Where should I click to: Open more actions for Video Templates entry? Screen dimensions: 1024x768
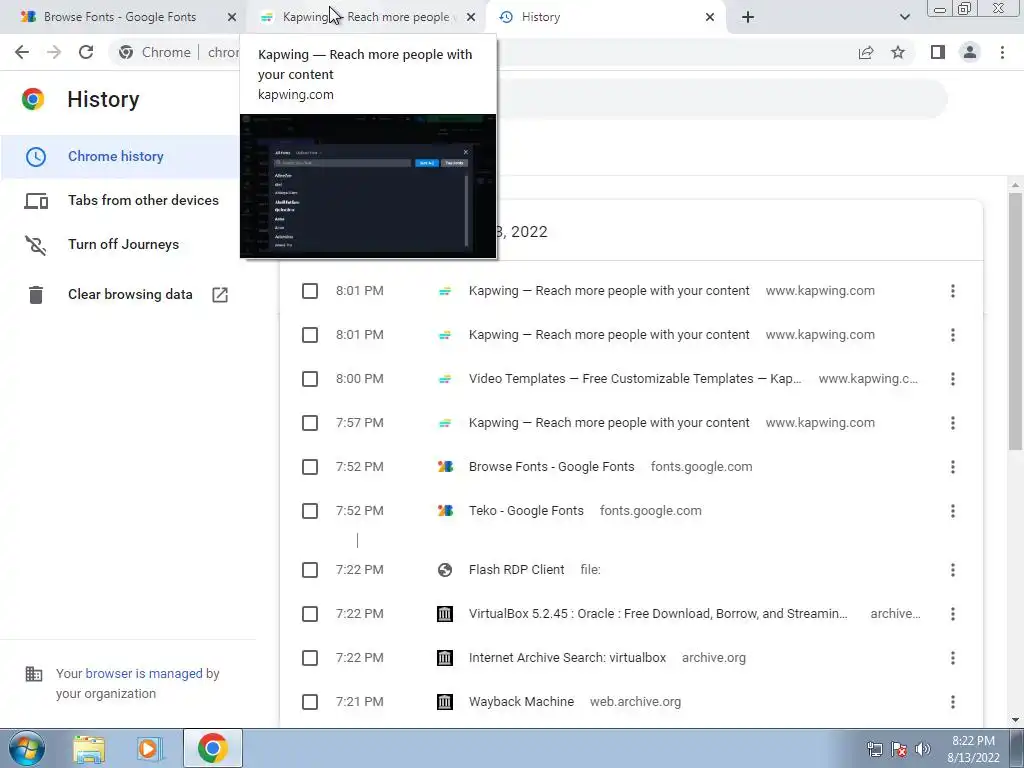[x=953, y=379]
